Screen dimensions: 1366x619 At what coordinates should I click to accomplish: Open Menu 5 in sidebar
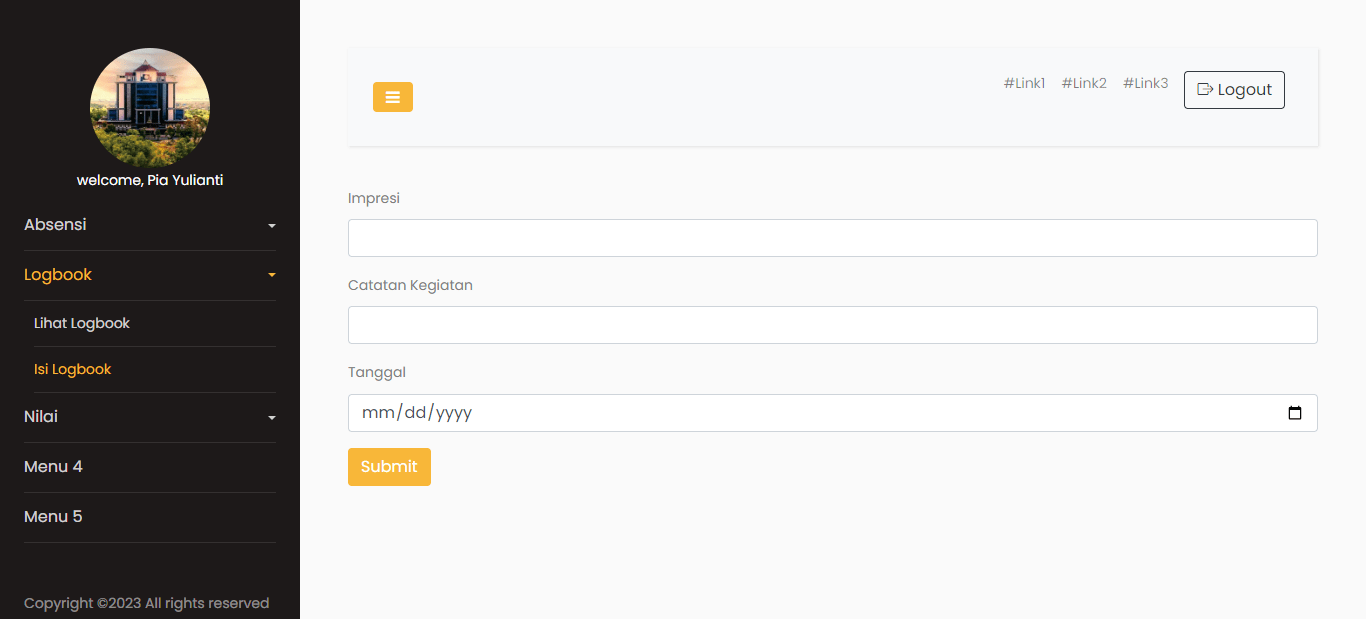tap(54, 517)
